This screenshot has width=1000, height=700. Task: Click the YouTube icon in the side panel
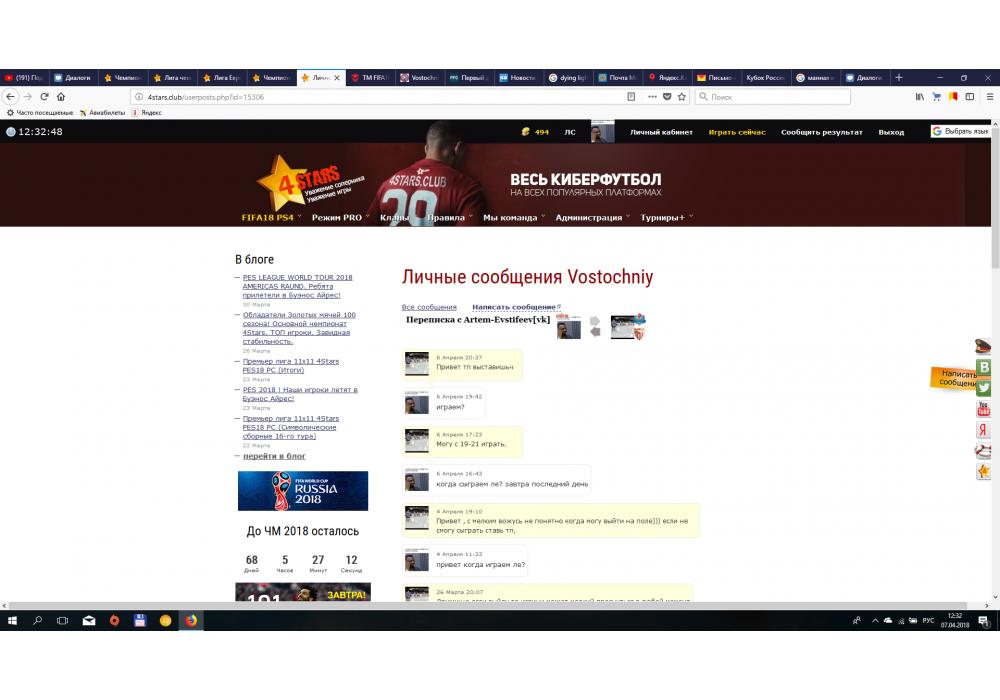[984, 409]
